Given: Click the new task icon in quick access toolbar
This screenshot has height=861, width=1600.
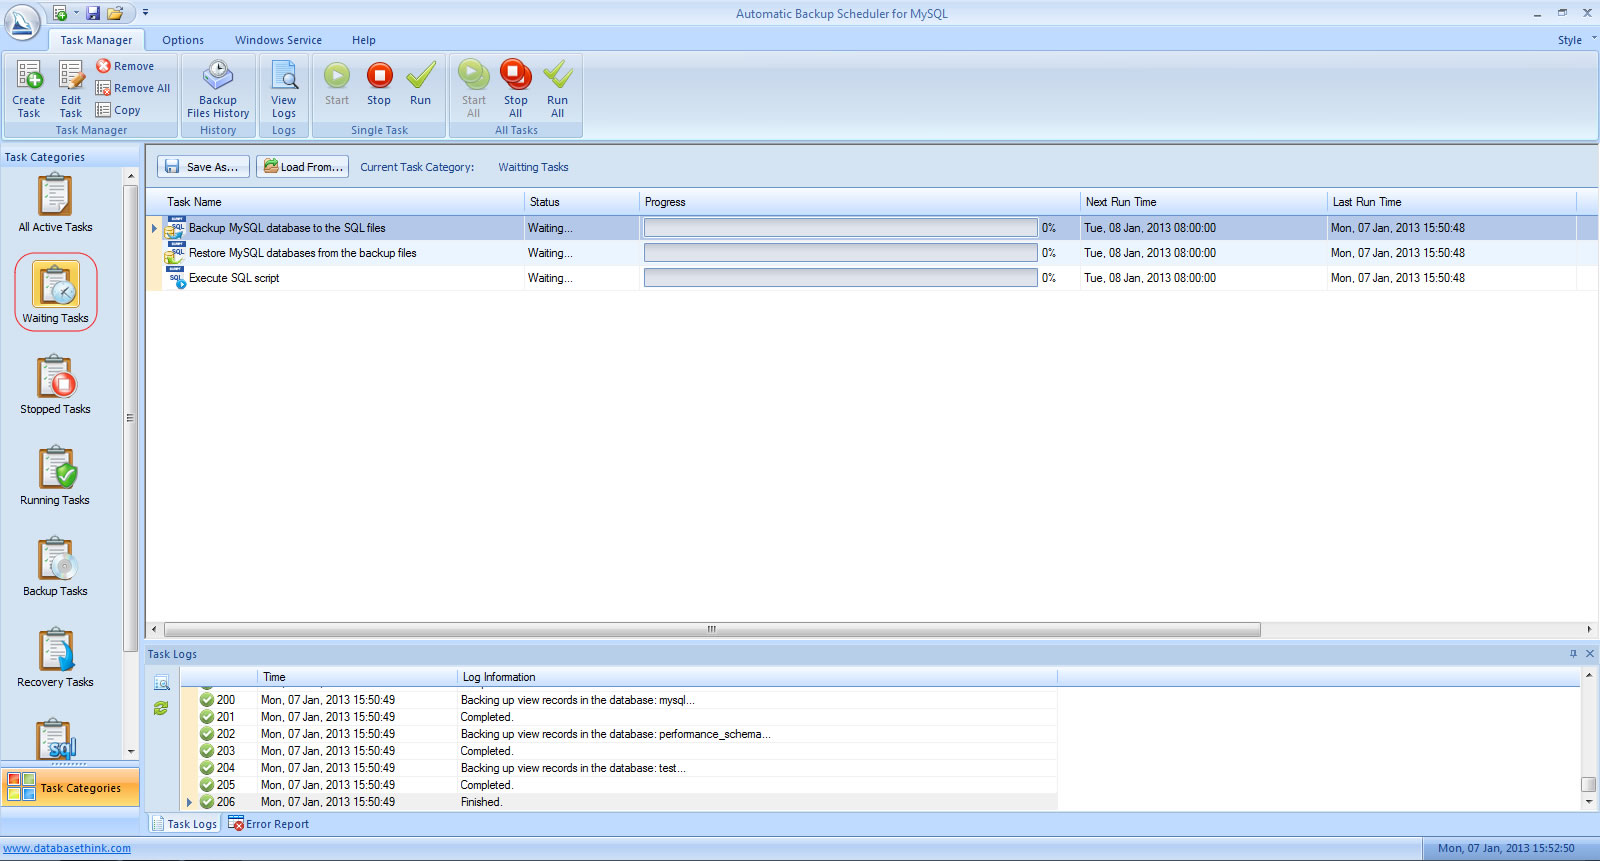Looking at the screenshot, I should coord(60,13).
